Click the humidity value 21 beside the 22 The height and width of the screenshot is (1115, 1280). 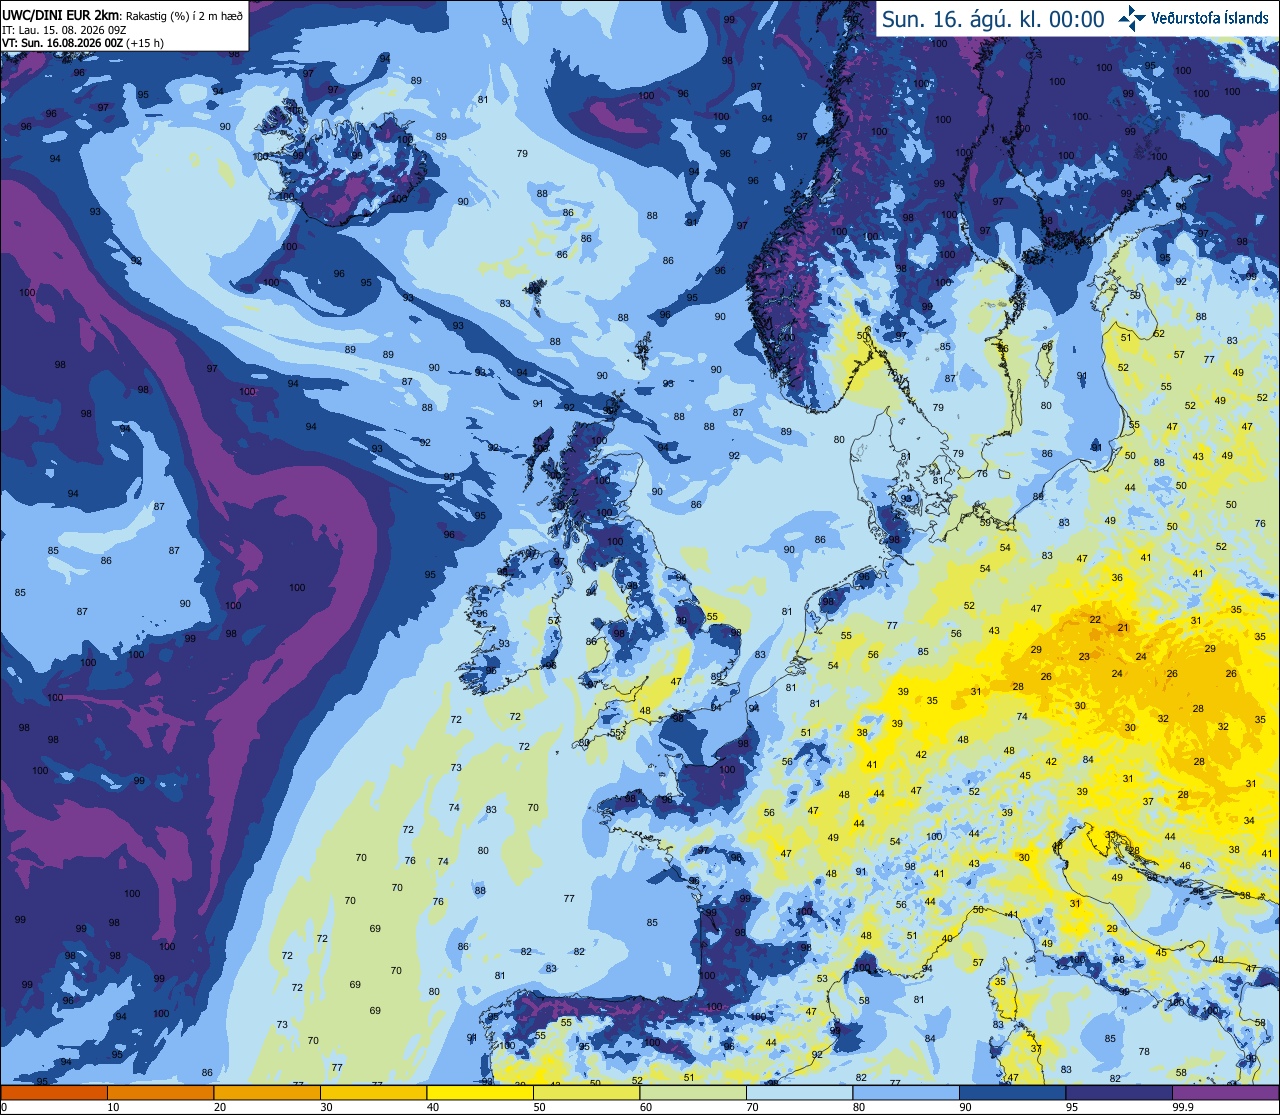point(1123,628)
